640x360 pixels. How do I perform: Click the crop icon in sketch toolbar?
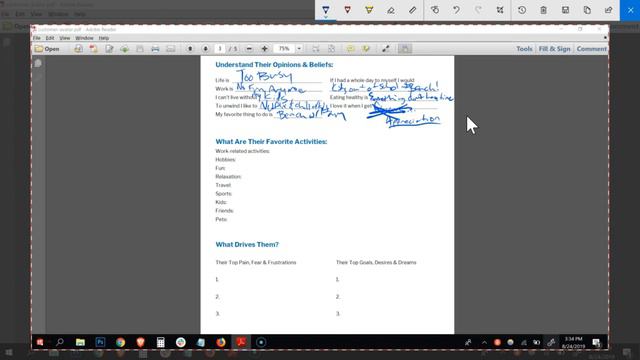click(x=500, y=10)
